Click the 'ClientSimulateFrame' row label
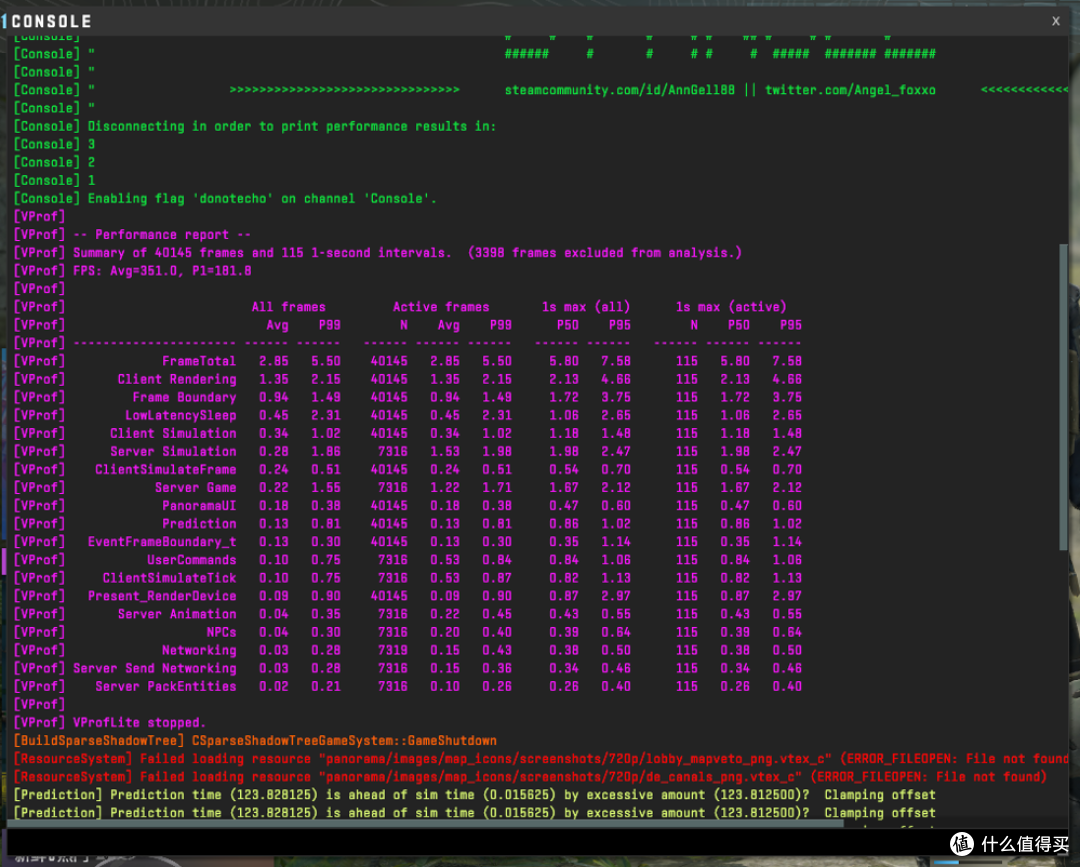Viewport: 1080px width, 867px height. tap(165, 469)
